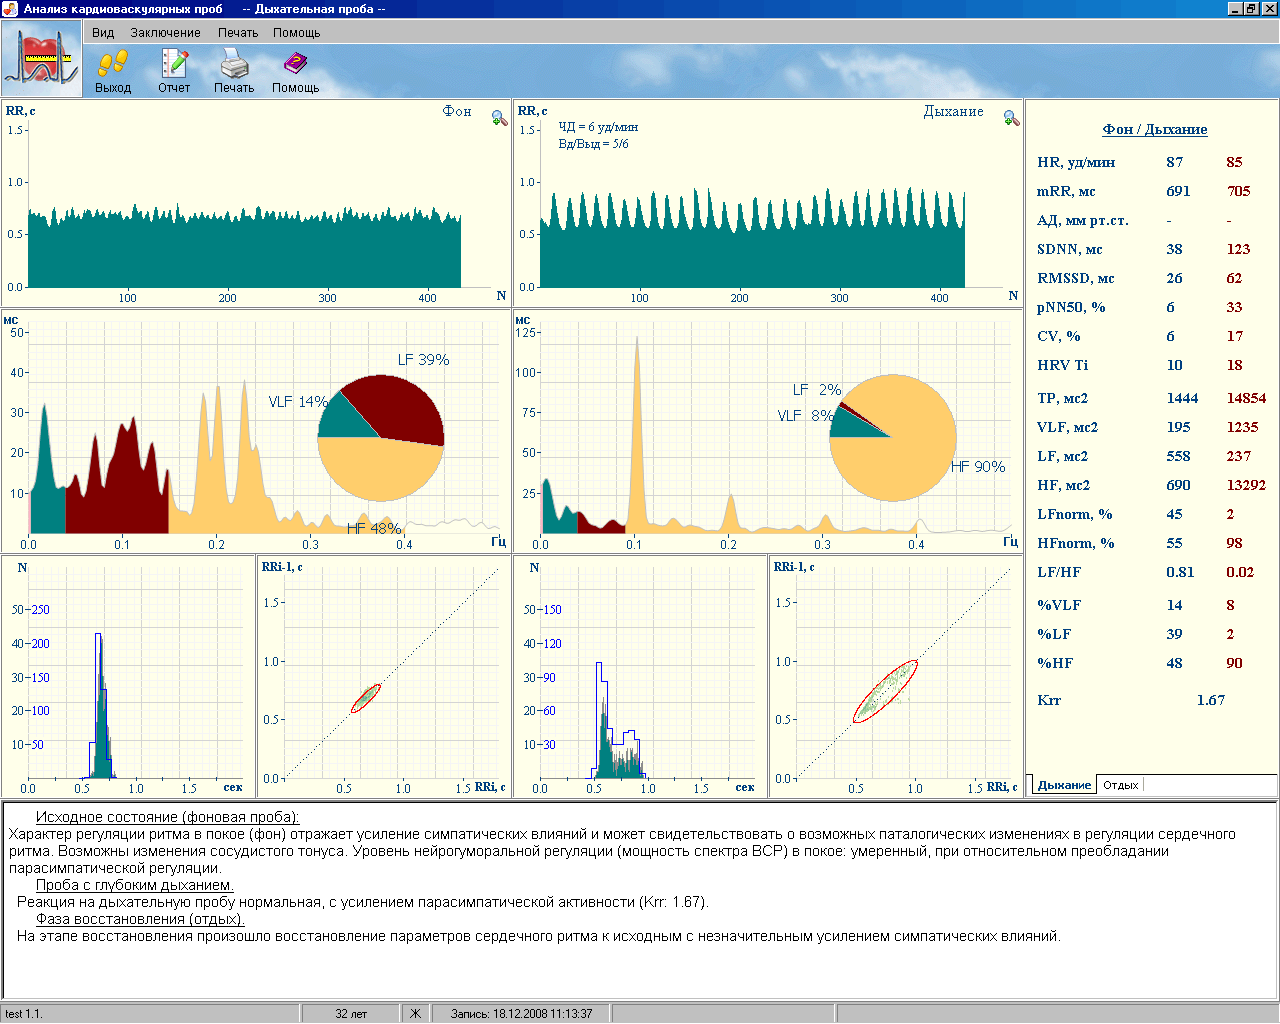Viewport: 1280px width, 1024px height.
Task: Click the 'АД, мм рт.ст.' row label
Action: point(1083,220)
